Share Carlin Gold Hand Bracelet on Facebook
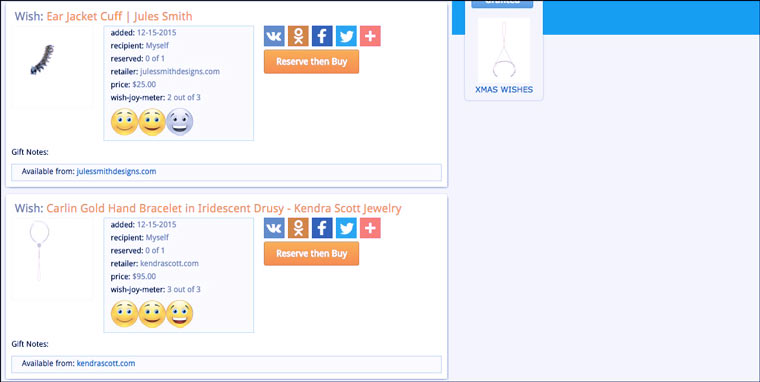Screen dimensions: 760x382 pyautogui.click(x=322, y=228)
